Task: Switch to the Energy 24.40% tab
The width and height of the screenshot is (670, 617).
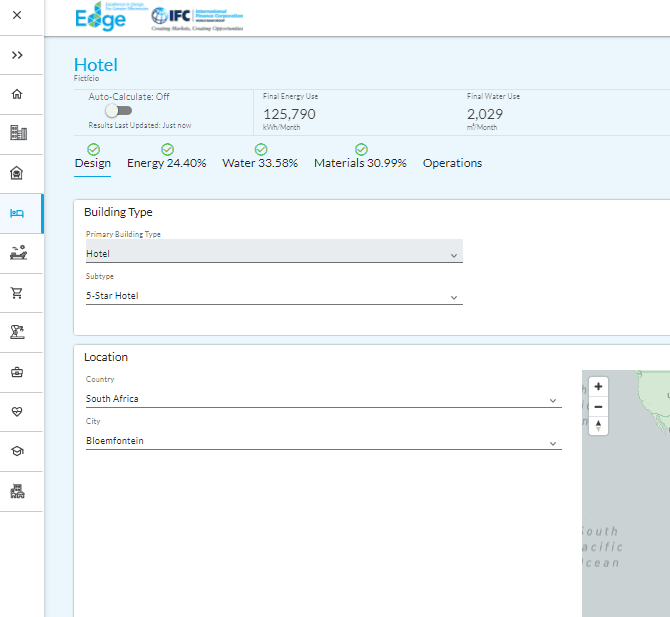Action: pos(166,163)
